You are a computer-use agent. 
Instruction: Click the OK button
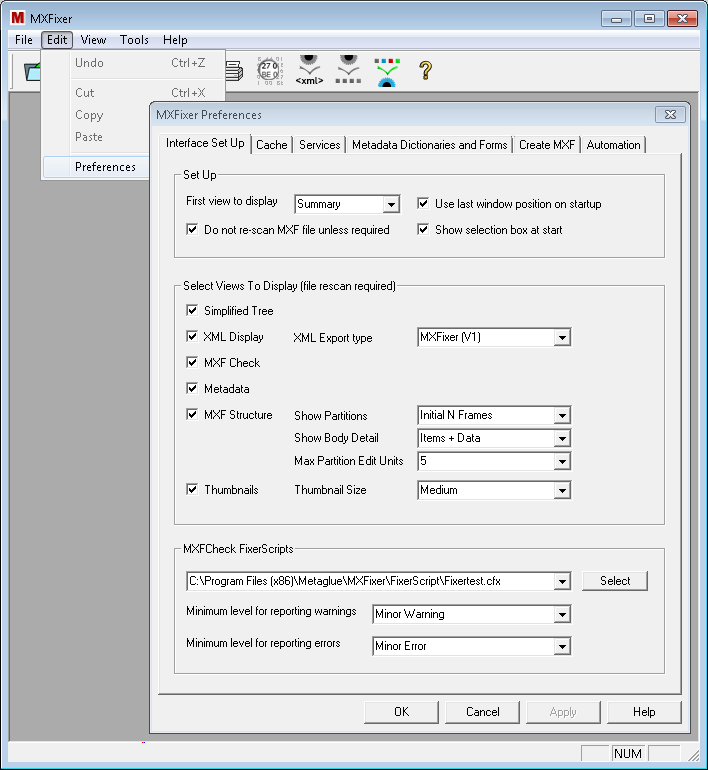coord(401,712)
